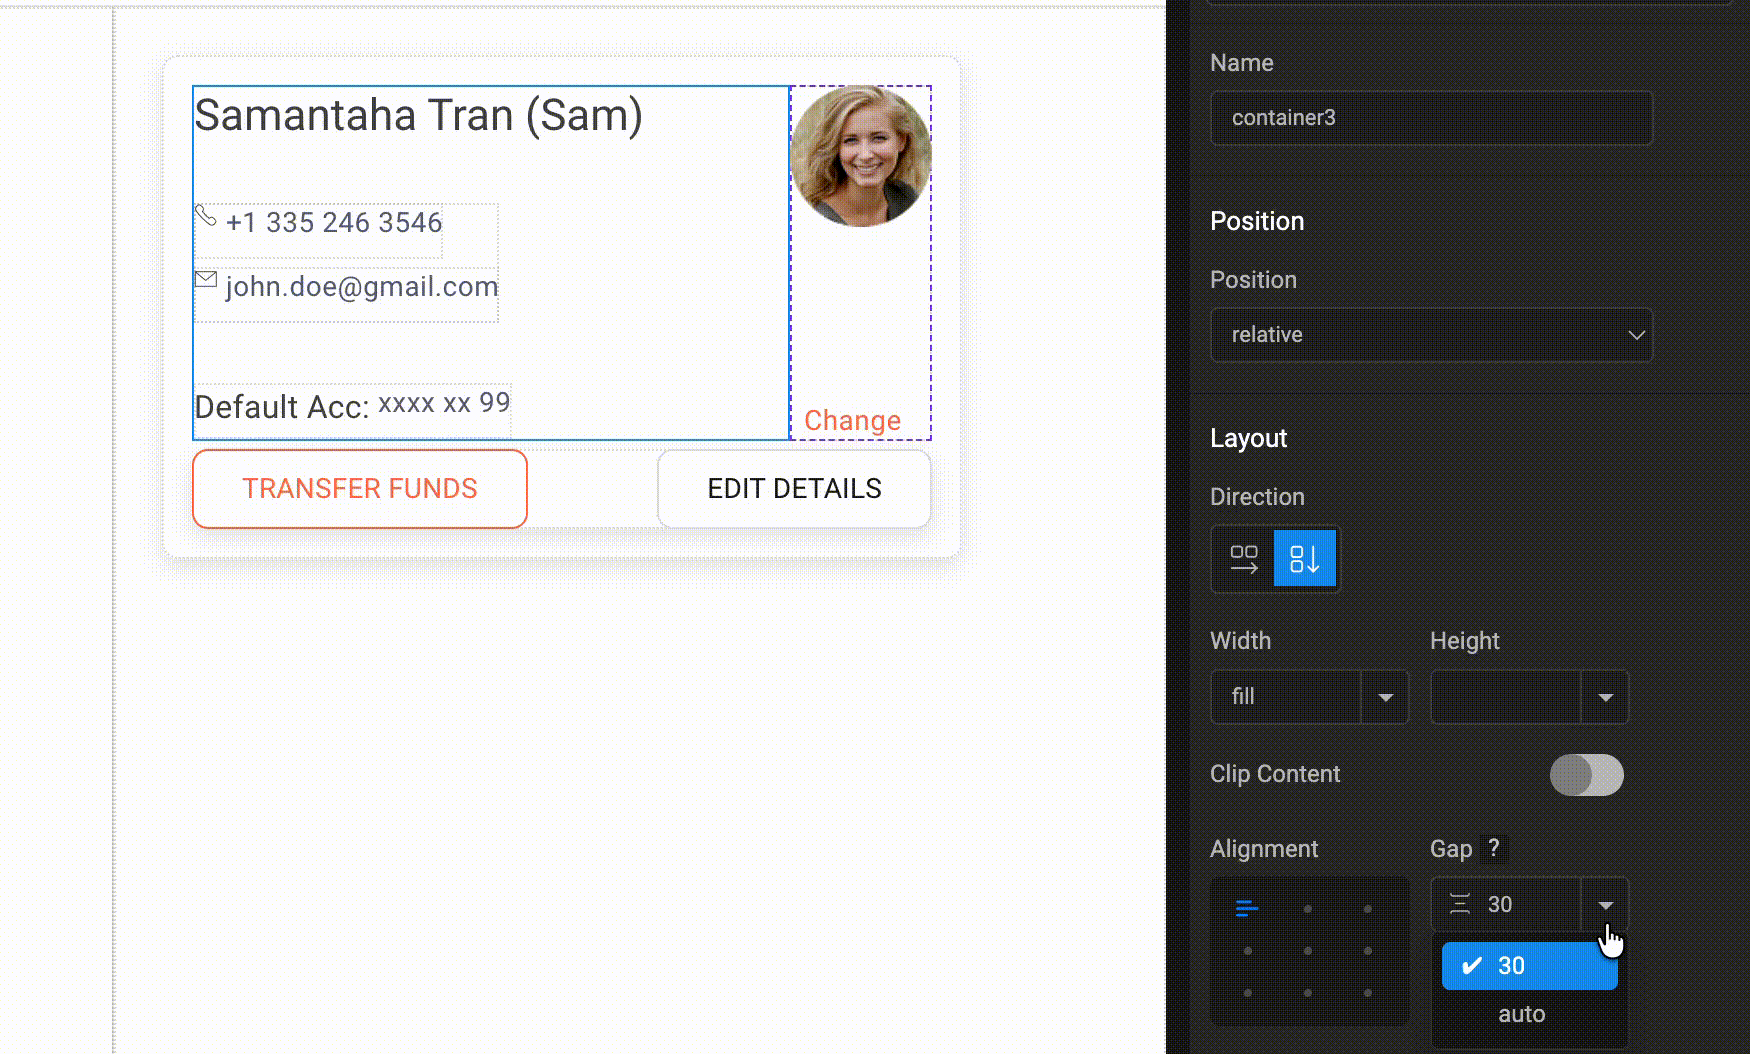Screen dimensions: 1750x1054
Task: Click the EDIT DETAILS button
Action: coord(794,488)
